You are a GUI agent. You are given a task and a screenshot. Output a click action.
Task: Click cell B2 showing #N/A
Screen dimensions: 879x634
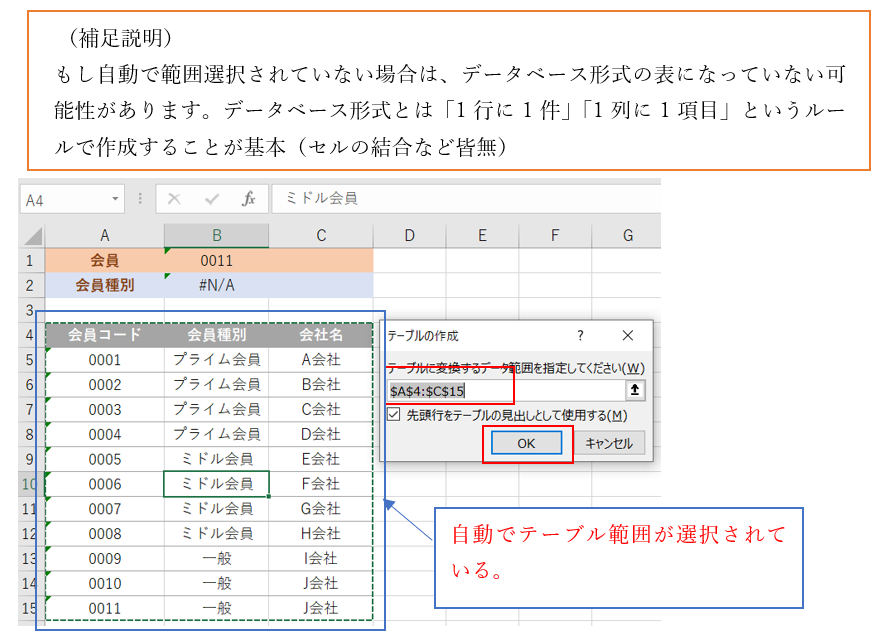coord(216,285)
